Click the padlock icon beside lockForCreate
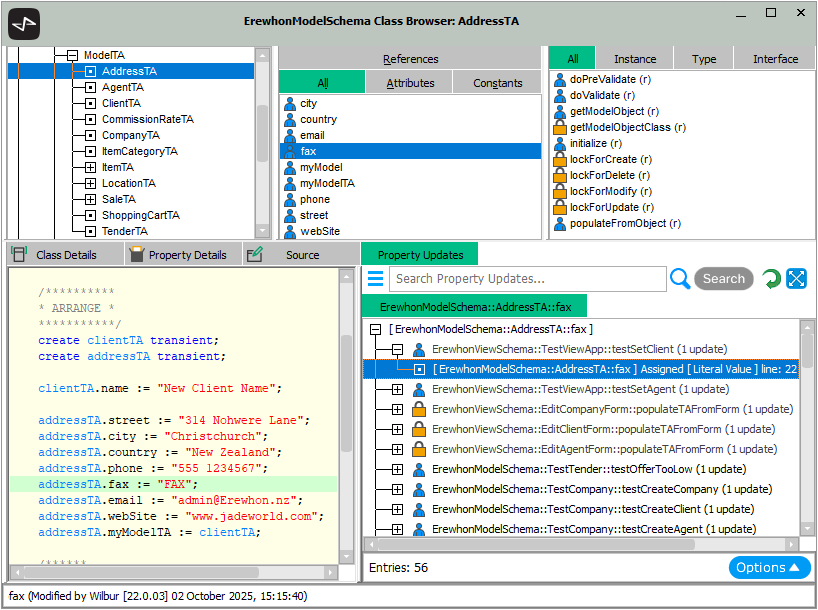Viewport: 818px width, 610px height. click(560, 159)
